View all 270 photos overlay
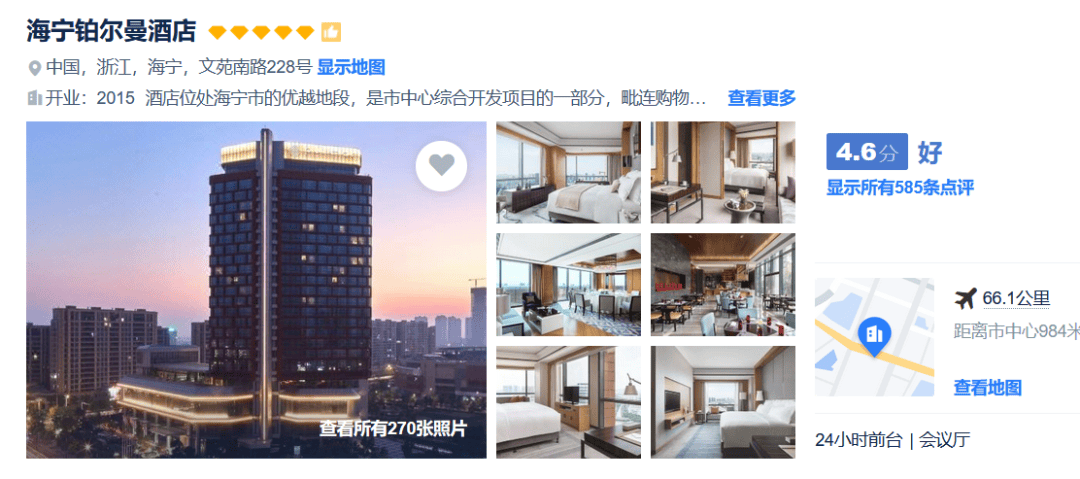 393,429
